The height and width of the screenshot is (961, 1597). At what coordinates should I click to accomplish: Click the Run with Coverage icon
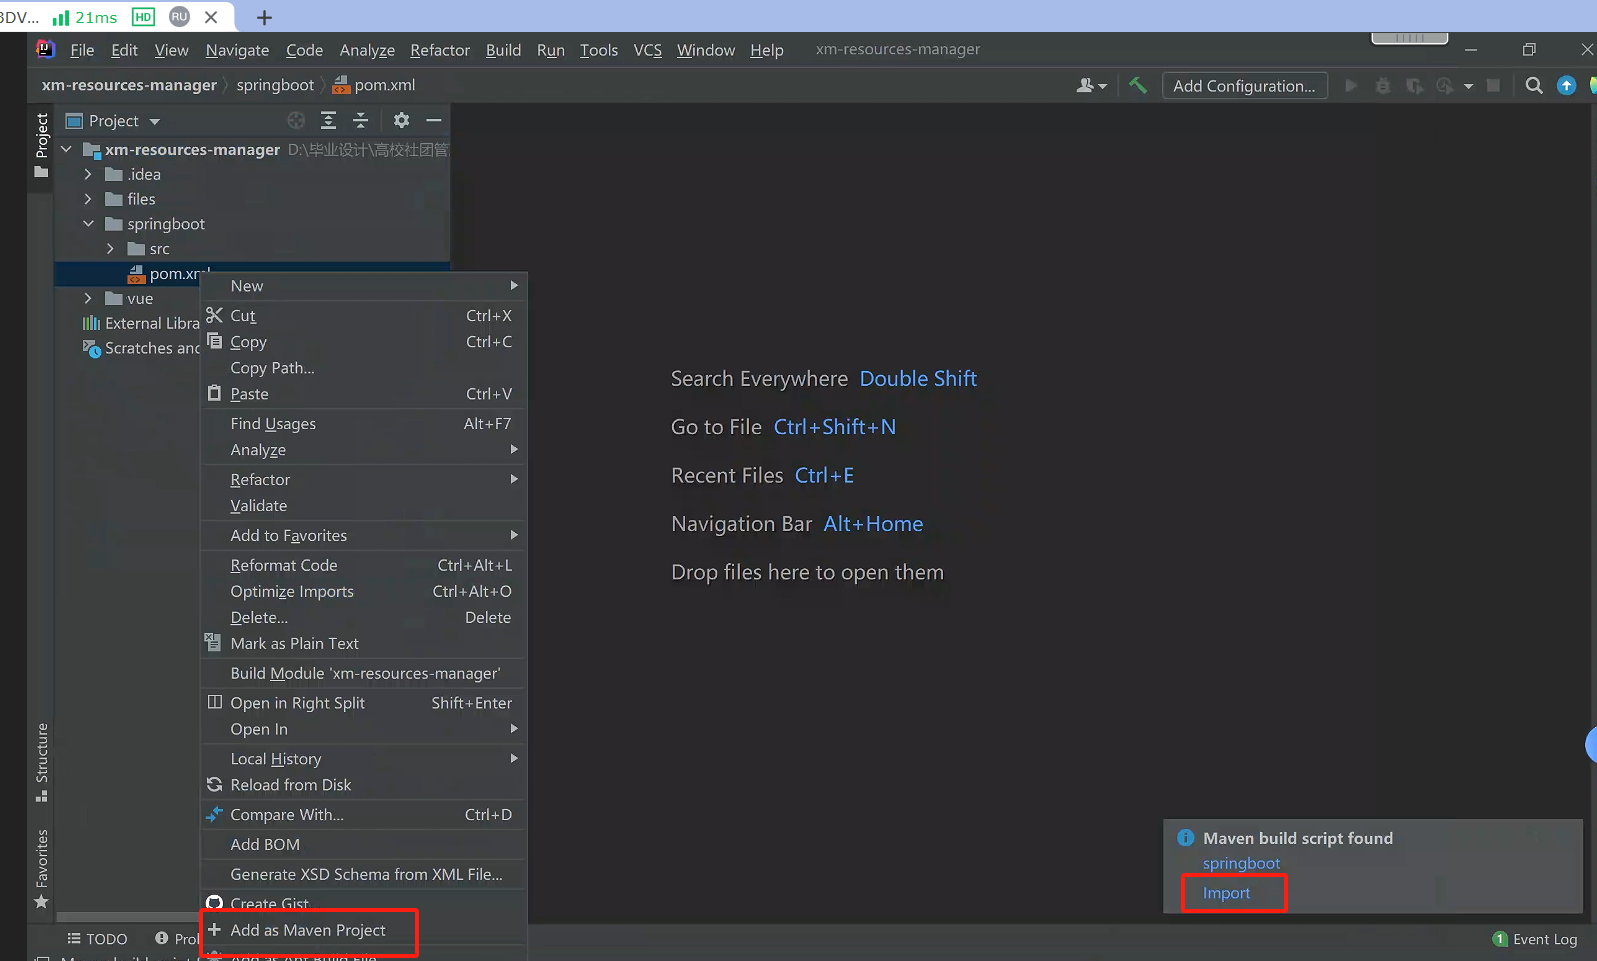tap(1414, 86)
